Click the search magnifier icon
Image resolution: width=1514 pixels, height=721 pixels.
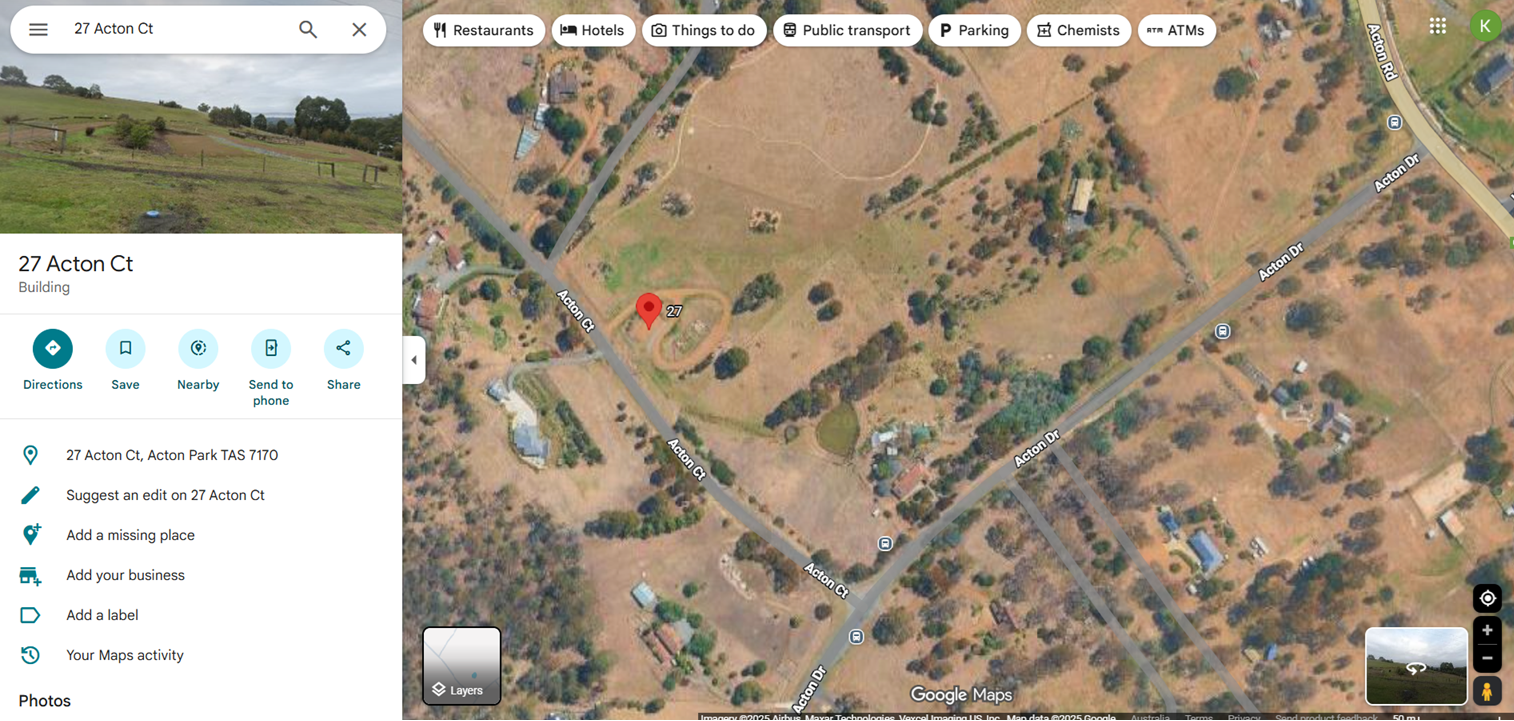pyautogui.click(x=308, y=29)
